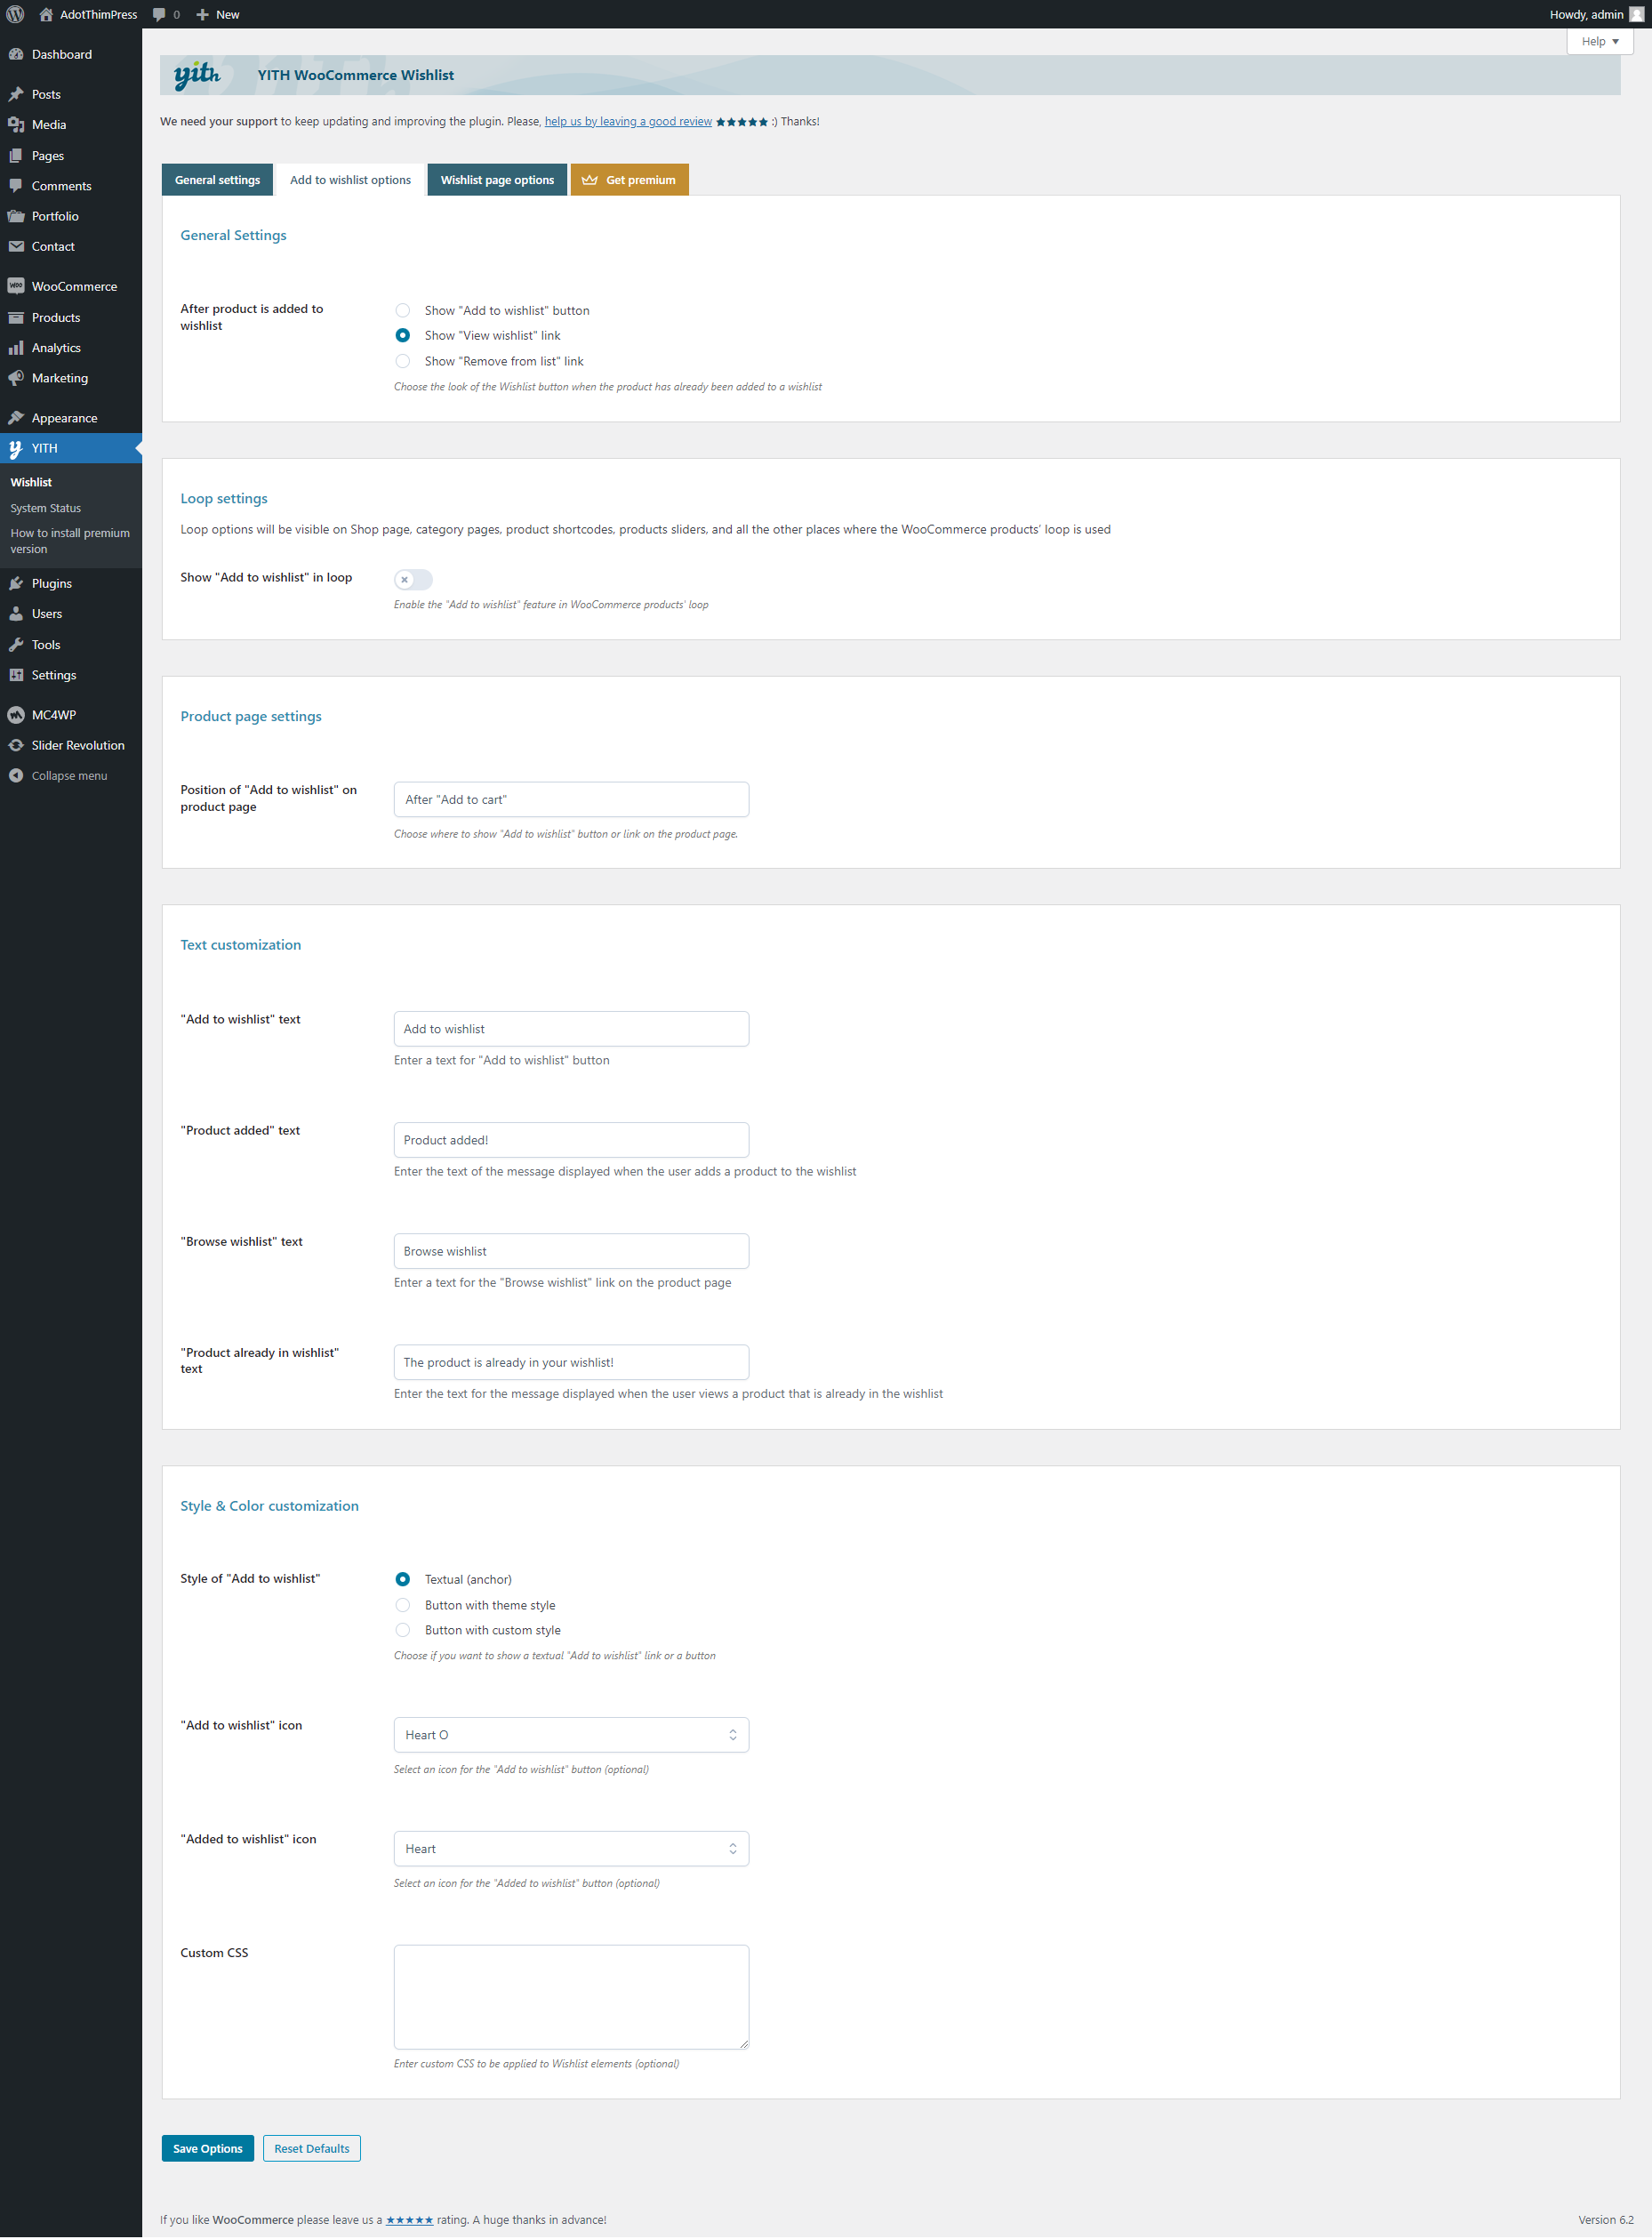Click the "Product added" text field

[571, 1140]
